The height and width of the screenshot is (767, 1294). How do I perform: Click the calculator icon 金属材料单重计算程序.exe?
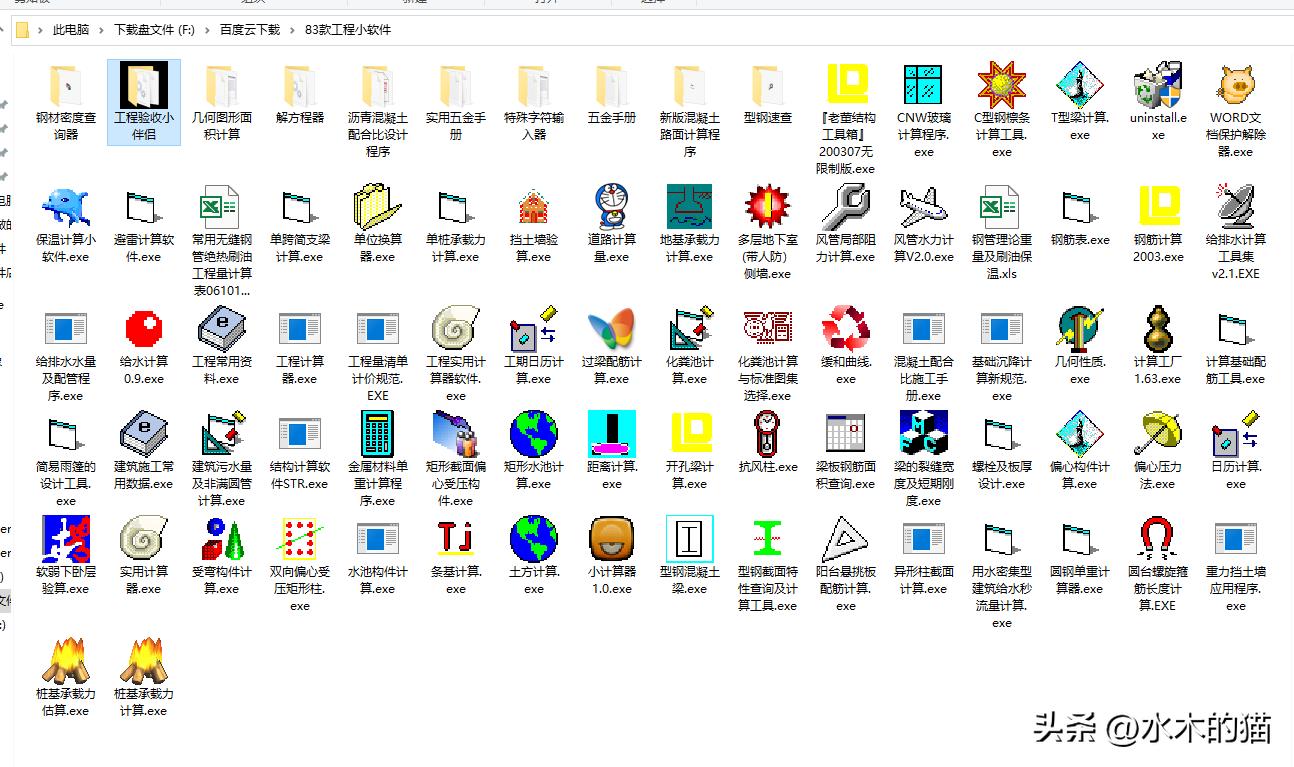click(x=377, y=434)
